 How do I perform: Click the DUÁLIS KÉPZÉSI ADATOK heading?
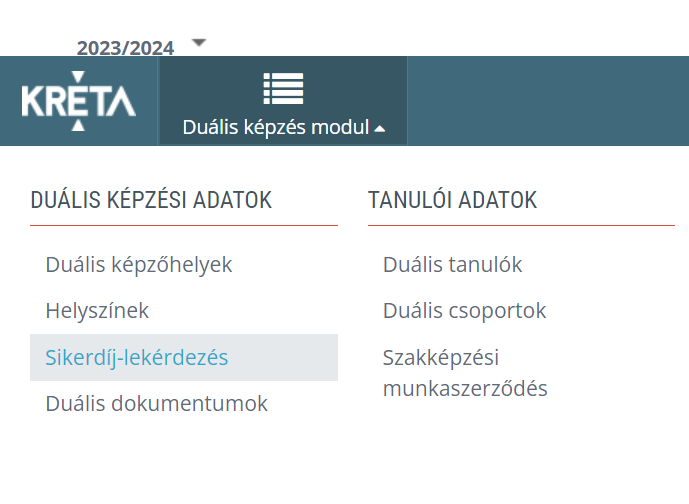(x=151, y=200)
